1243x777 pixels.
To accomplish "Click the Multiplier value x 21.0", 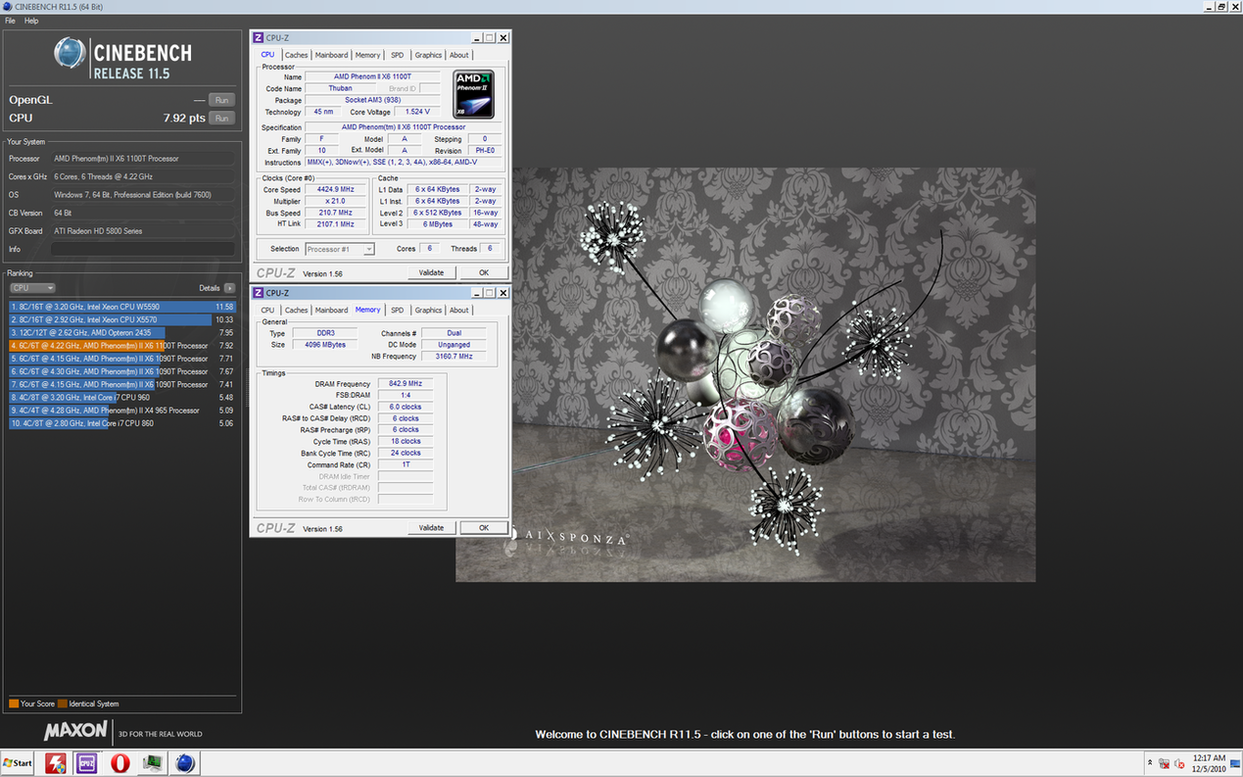I will tap(336, 201).
